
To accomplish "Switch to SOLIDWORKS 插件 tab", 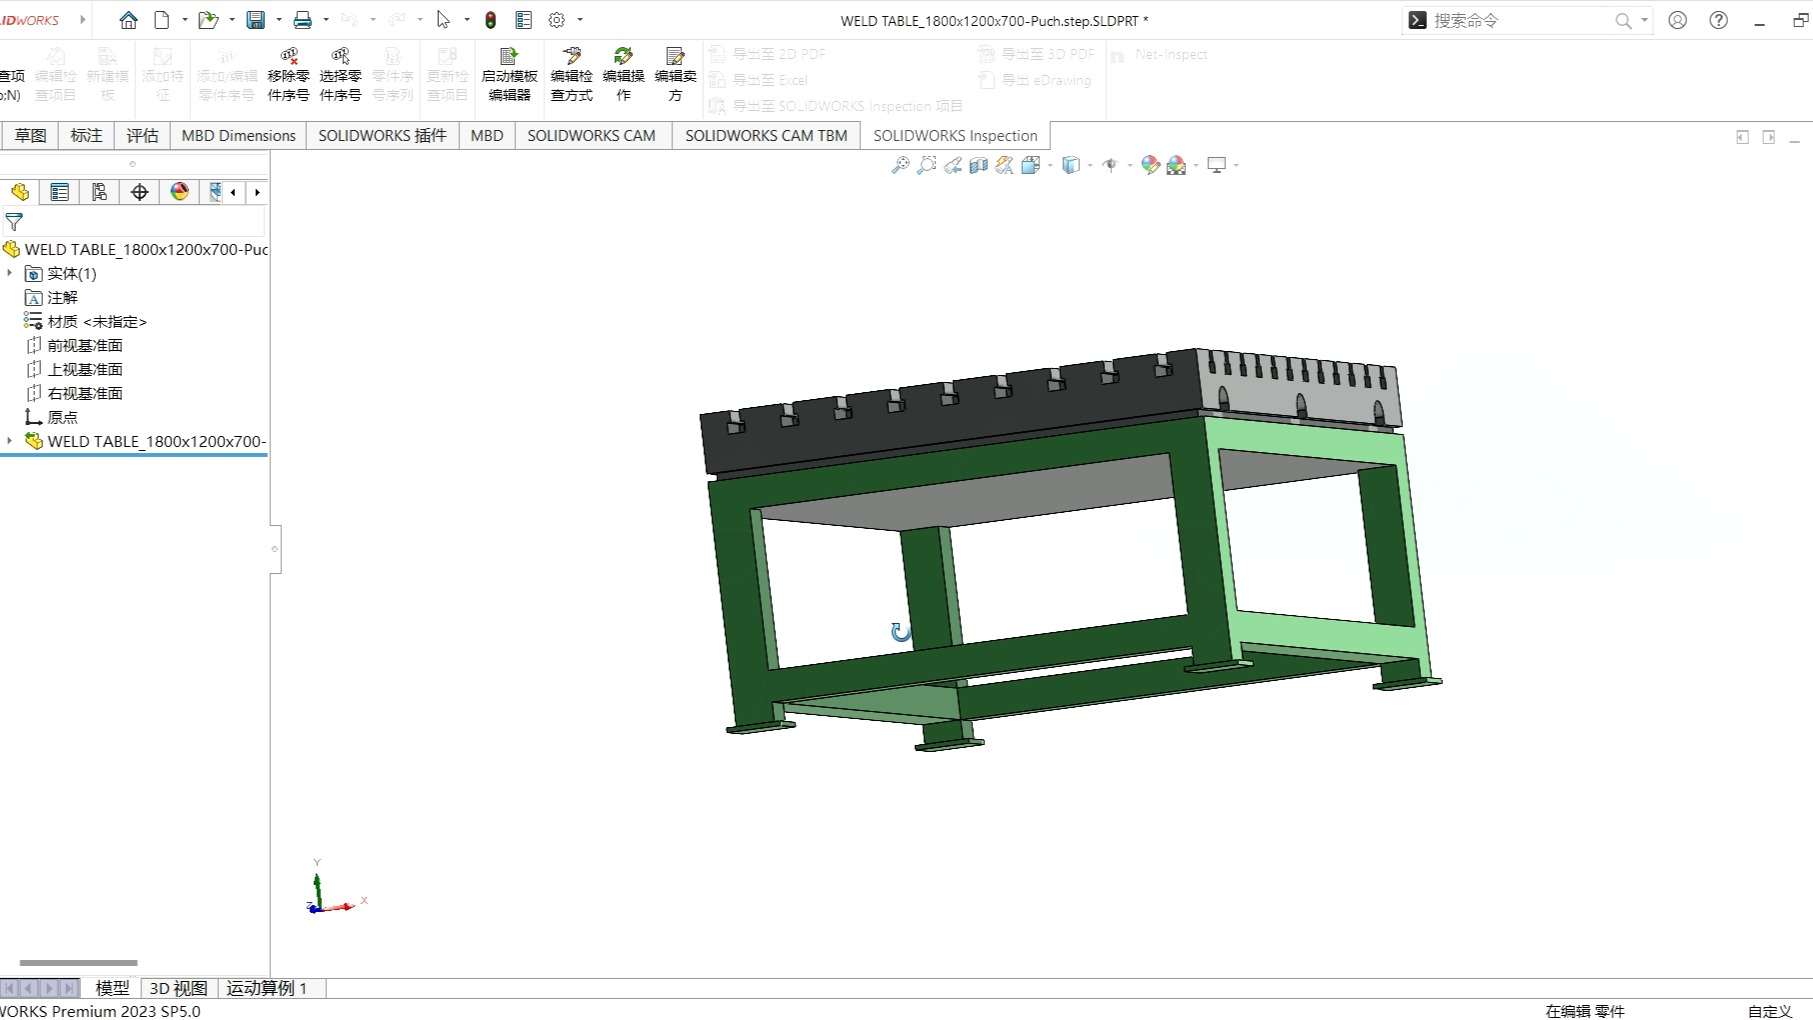I will [382, 135].
